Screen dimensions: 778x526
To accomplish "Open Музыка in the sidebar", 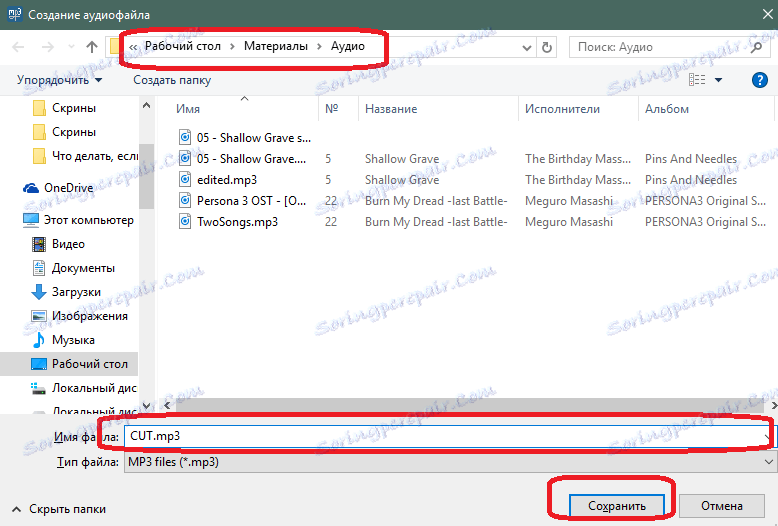I will pos(63,340).
